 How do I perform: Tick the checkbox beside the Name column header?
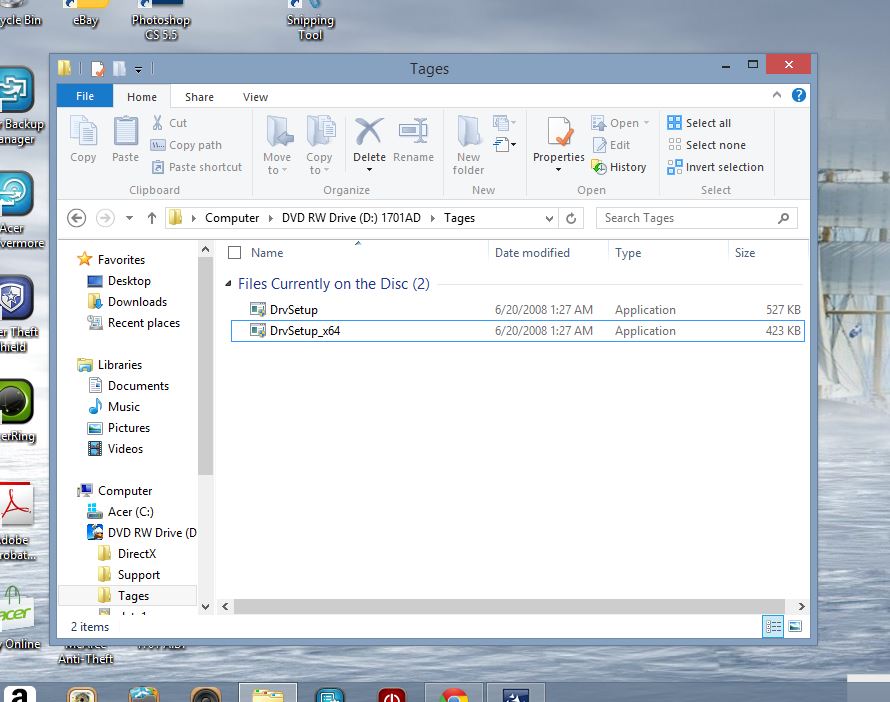[x=237, y=252]
